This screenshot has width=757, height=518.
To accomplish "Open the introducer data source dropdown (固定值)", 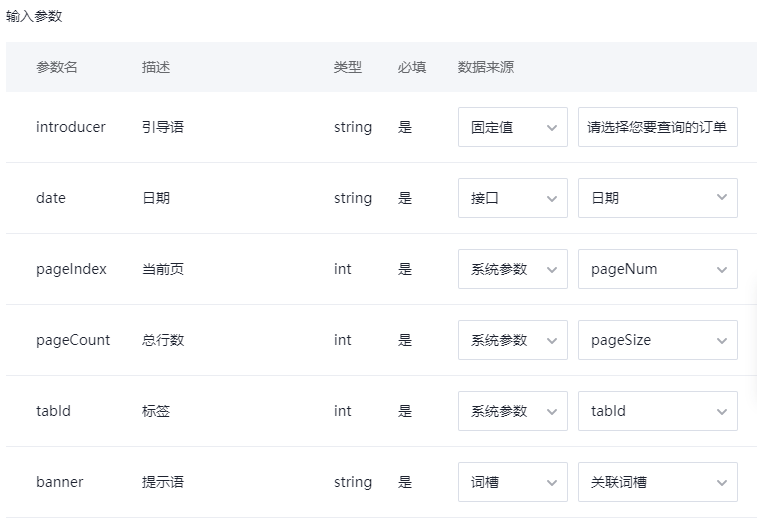I will [x=513, y=127].
